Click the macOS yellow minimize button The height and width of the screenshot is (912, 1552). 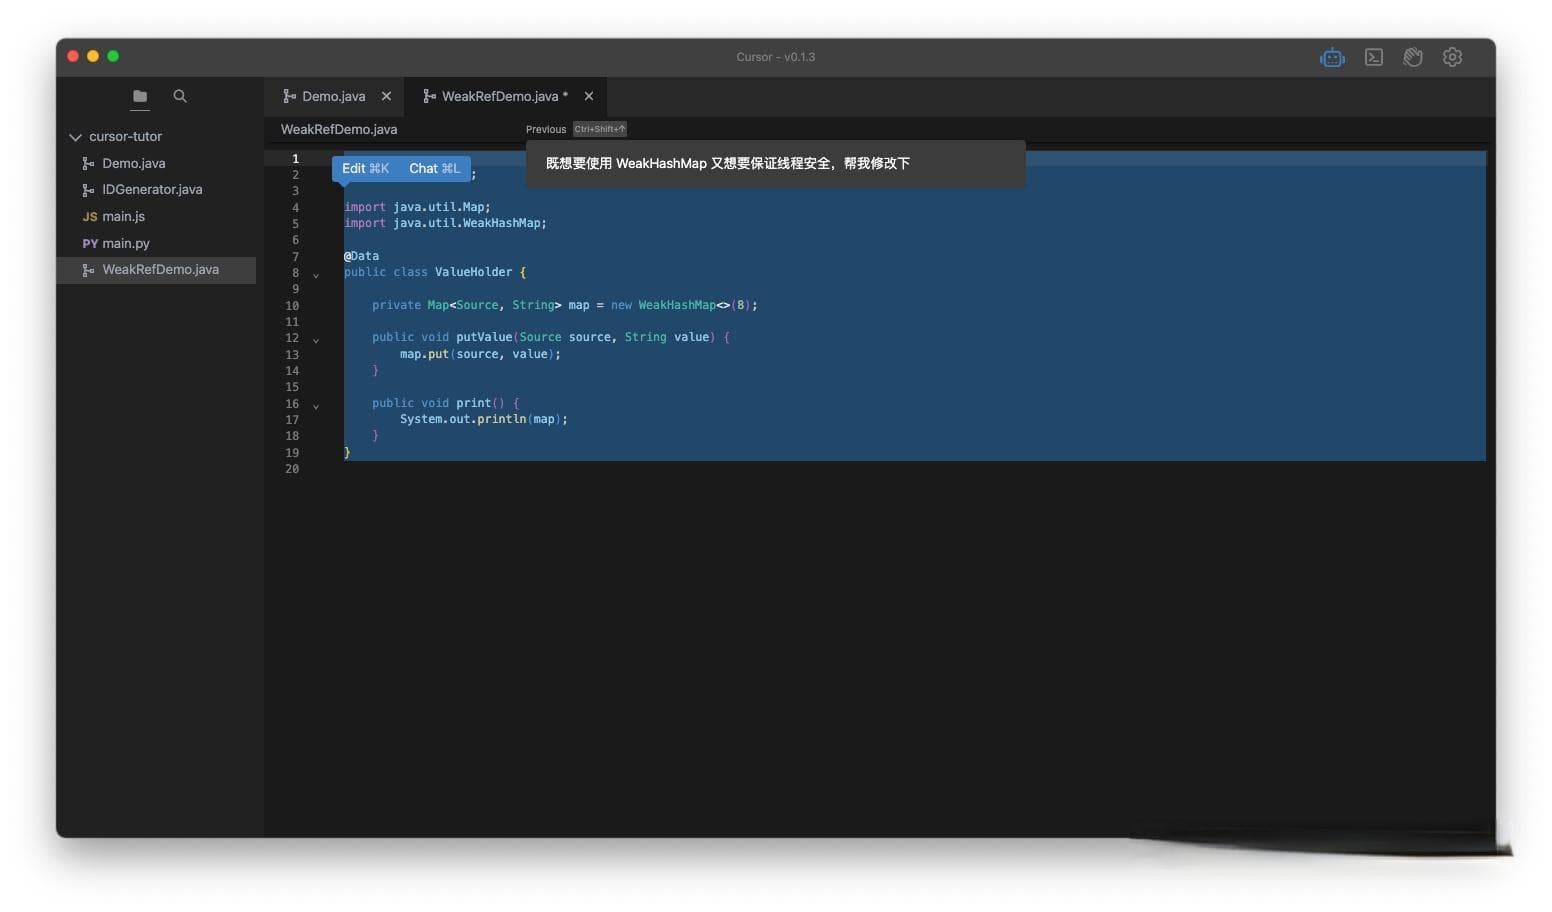93,56
